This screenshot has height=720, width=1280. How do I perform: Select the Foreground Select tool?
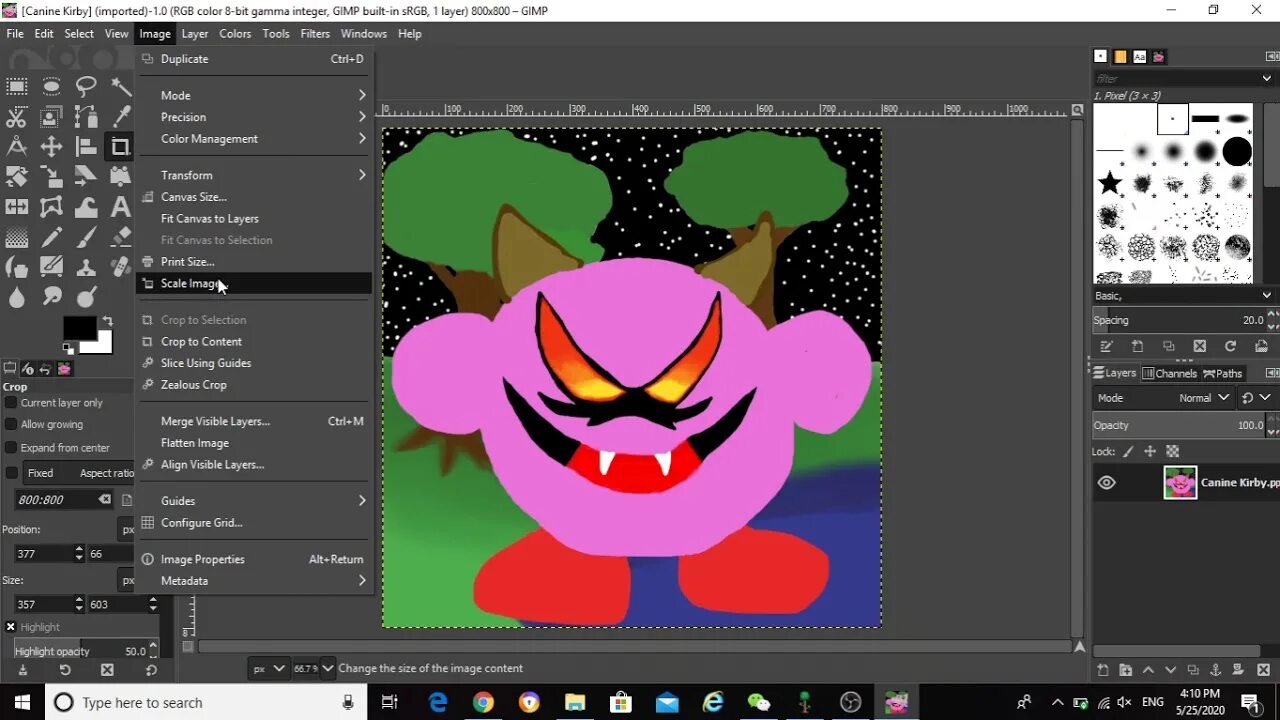coord(51,117)
